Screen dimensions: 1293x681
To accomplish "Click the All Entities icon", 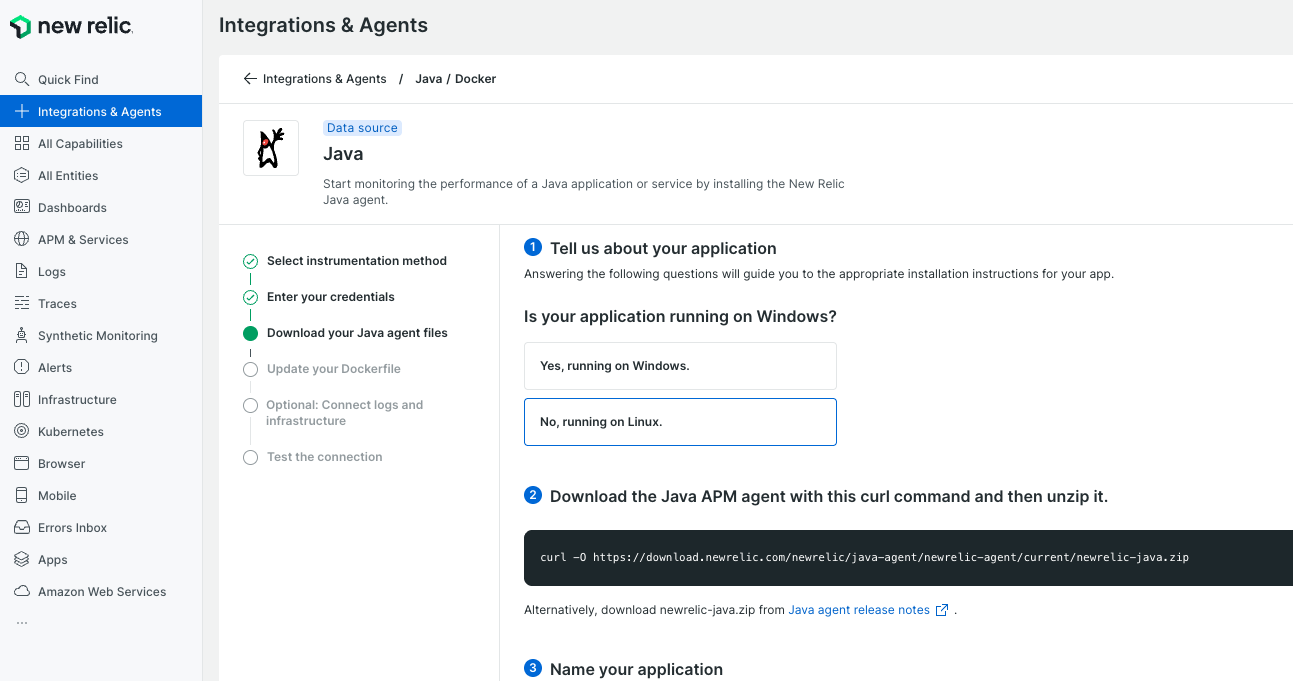I will [22, 175].
